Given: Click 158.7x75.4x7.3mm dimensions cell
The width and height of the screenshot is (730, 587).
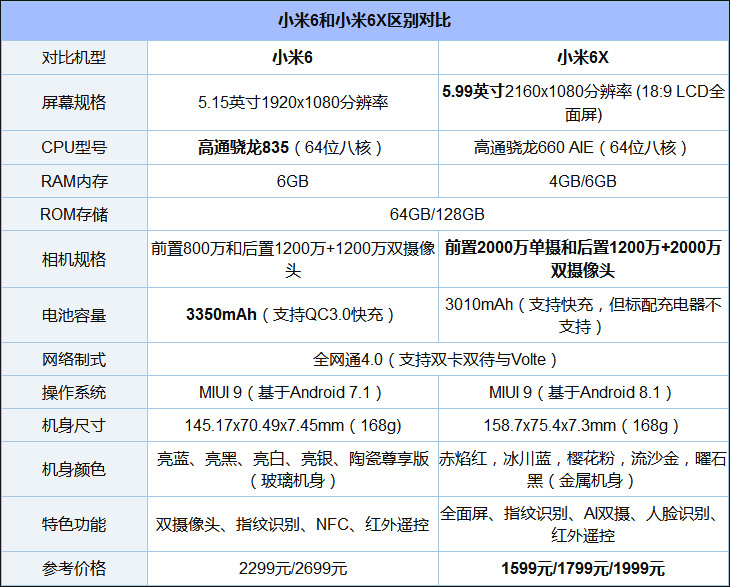Looking at the screenshot, I should pyautogui.click(x=581, y=425).
